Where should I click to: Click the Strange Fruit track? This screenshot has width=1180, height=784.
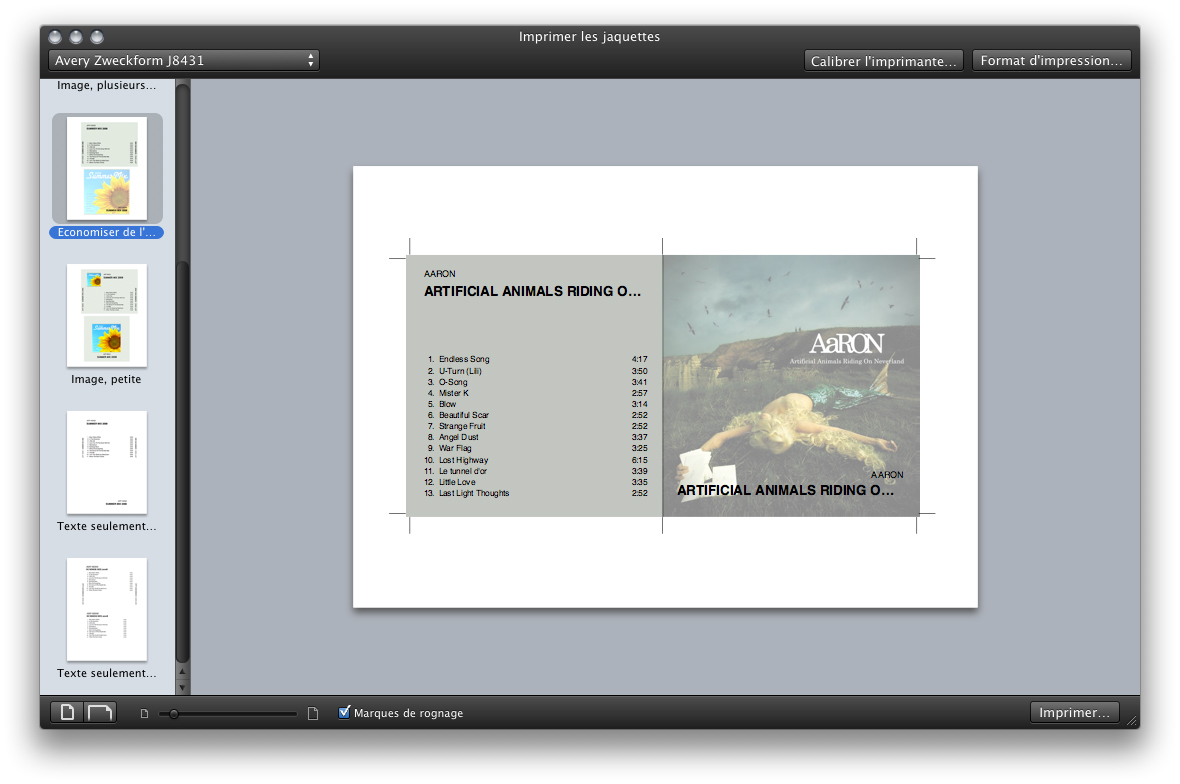462,426
